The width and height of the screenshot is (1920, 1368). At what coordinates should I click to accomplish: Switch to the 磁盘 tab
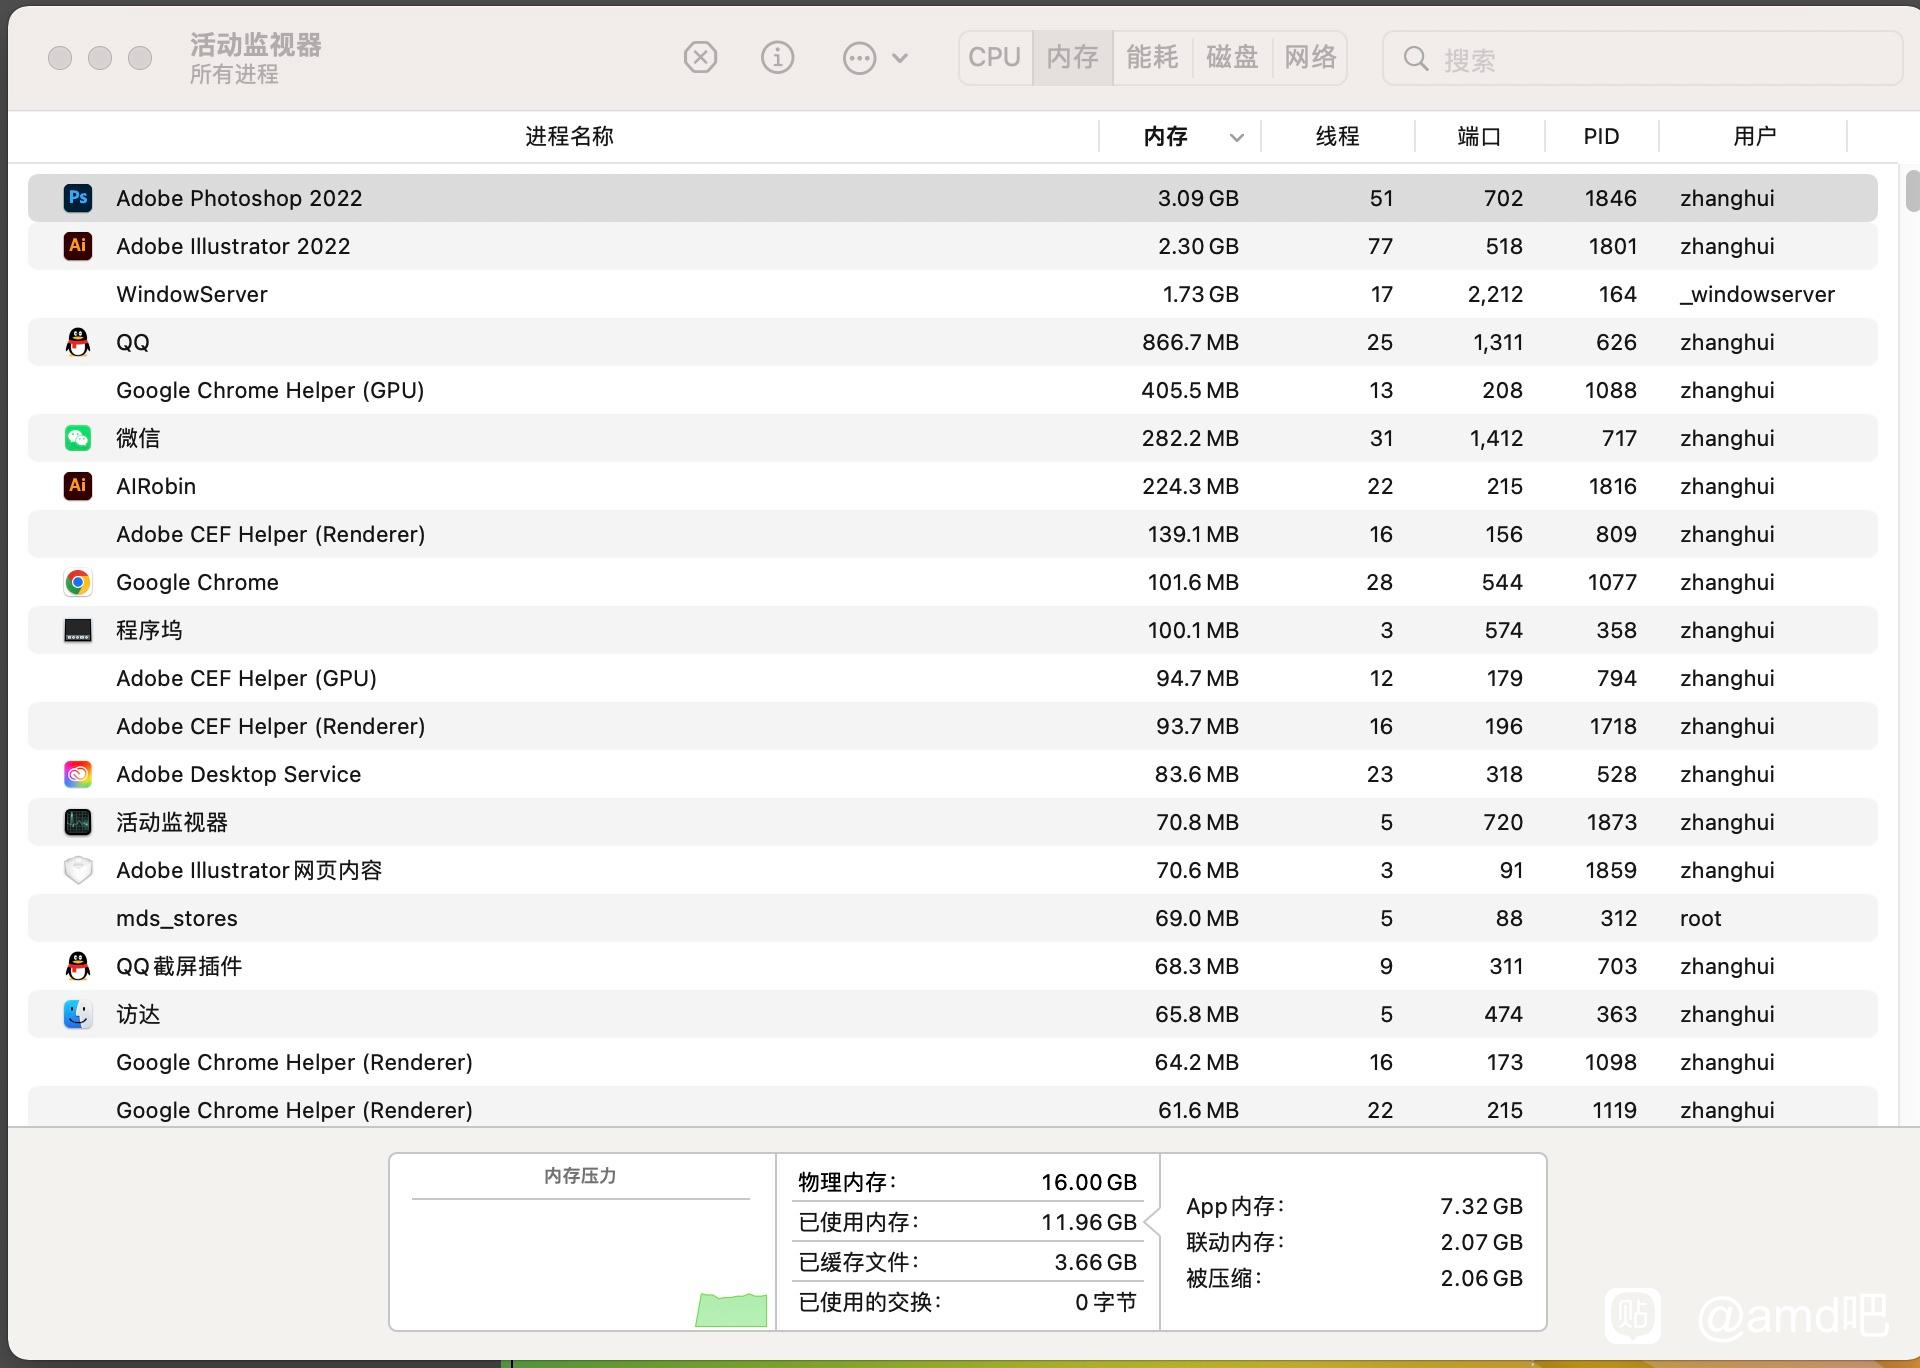click(1232, 58)
